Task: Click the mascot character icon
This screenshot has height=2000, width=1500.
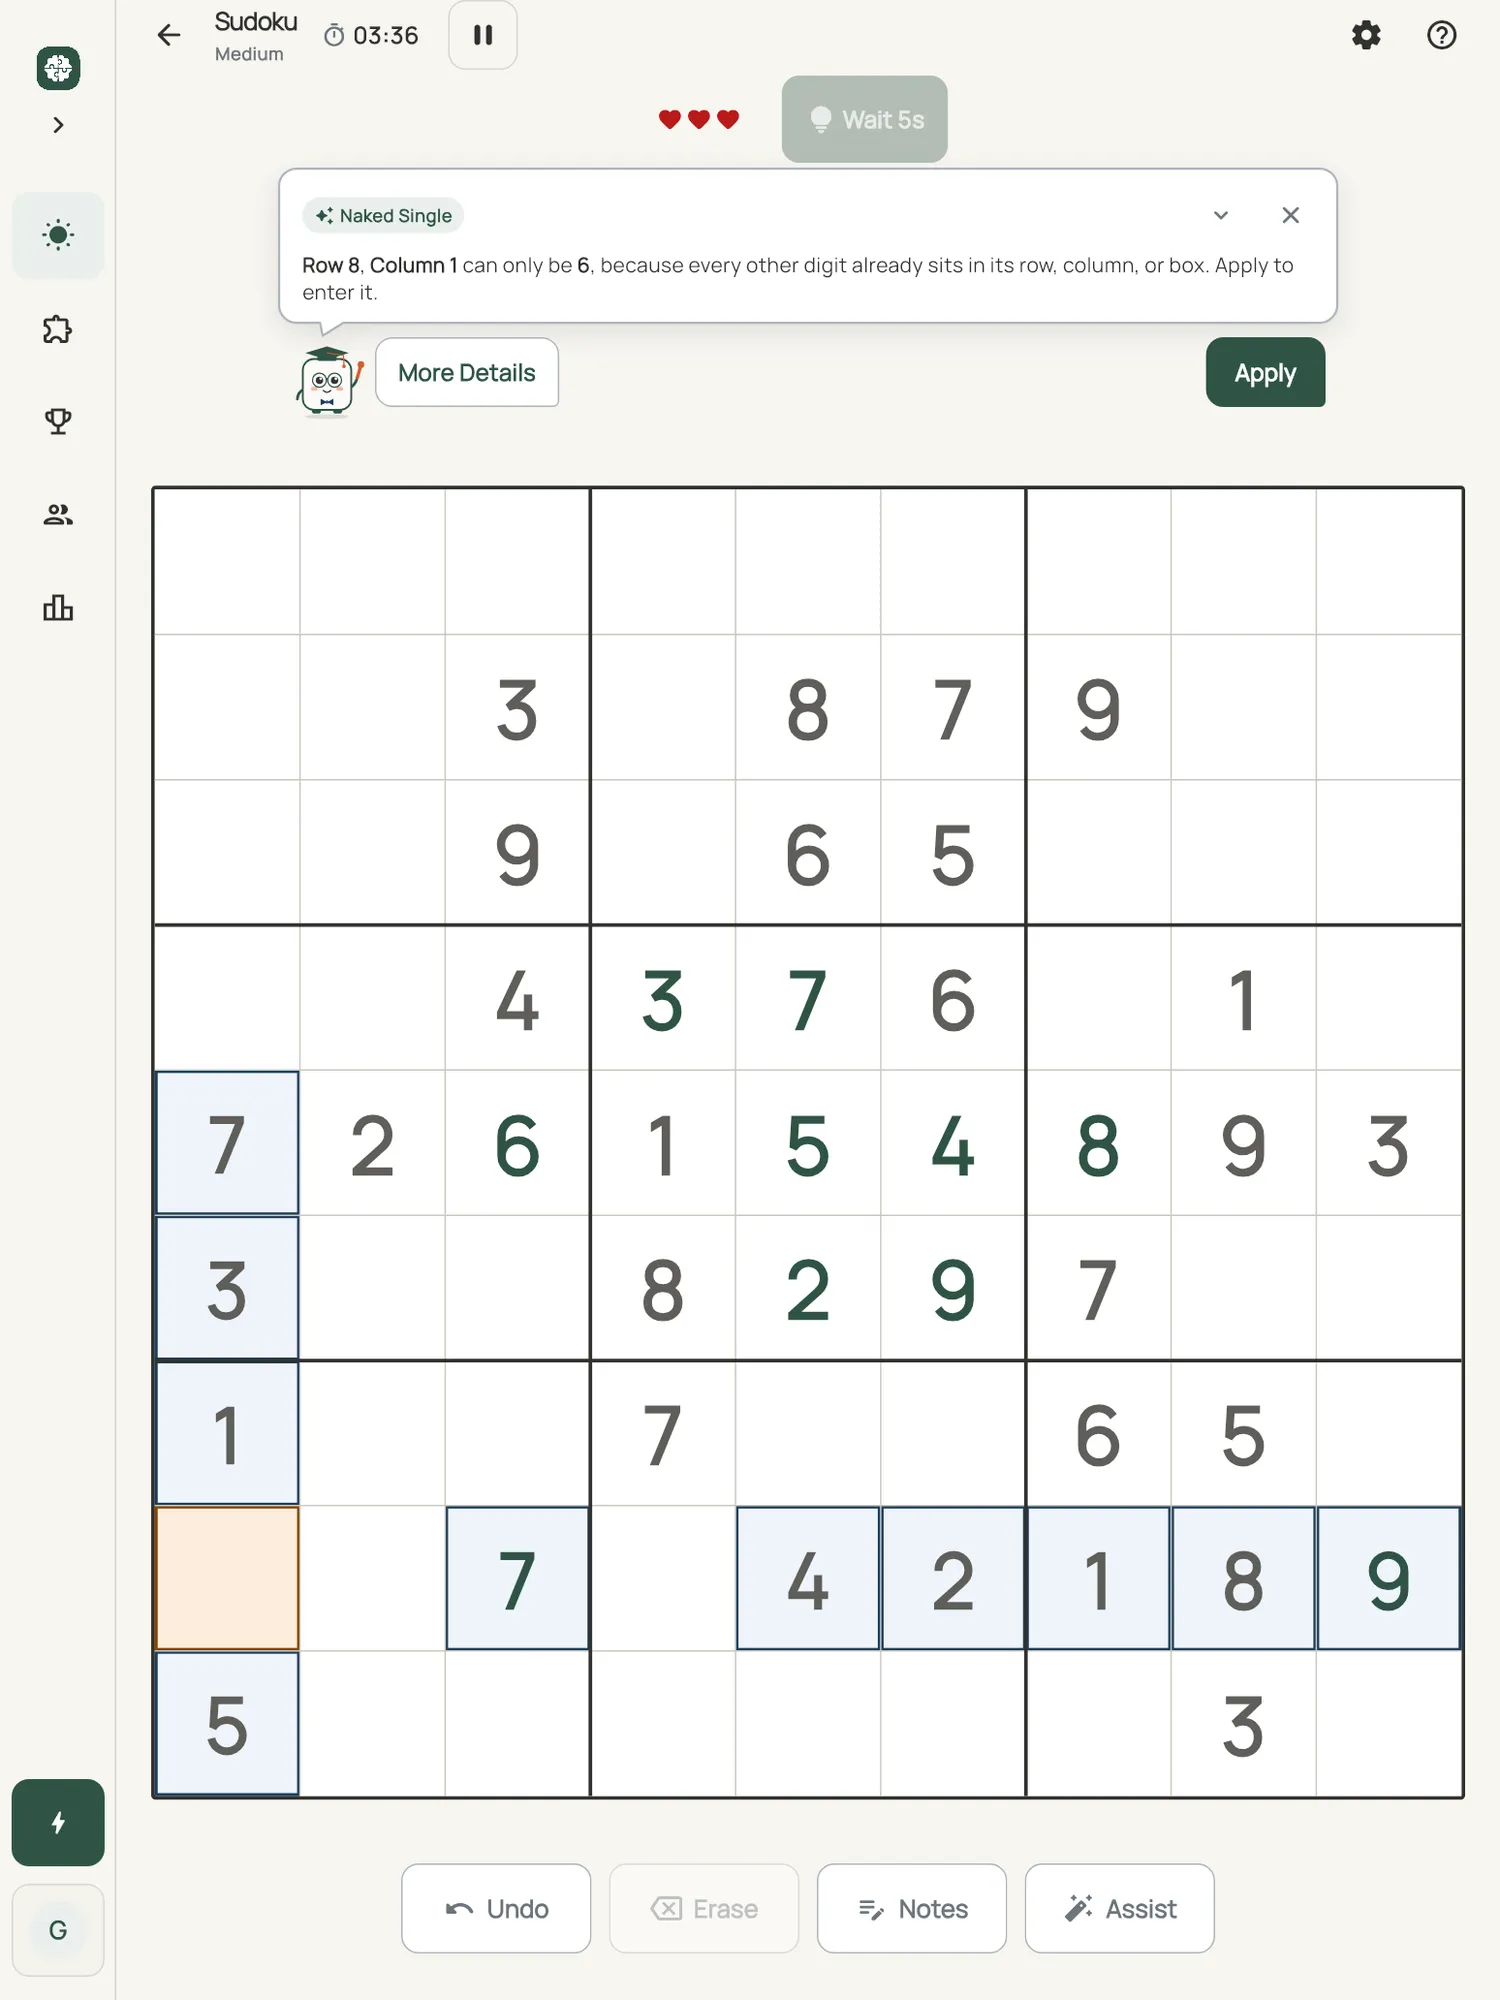Action: coord(329,380)
